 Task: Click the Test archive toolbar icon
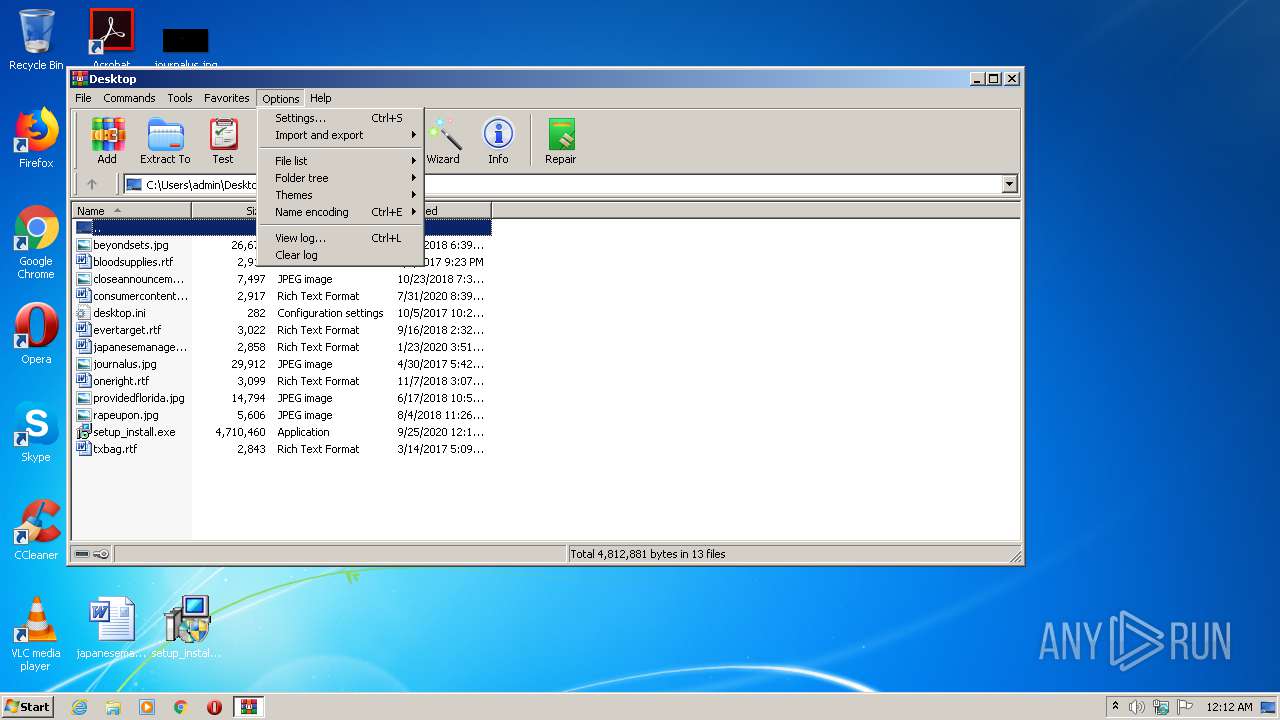223,141
